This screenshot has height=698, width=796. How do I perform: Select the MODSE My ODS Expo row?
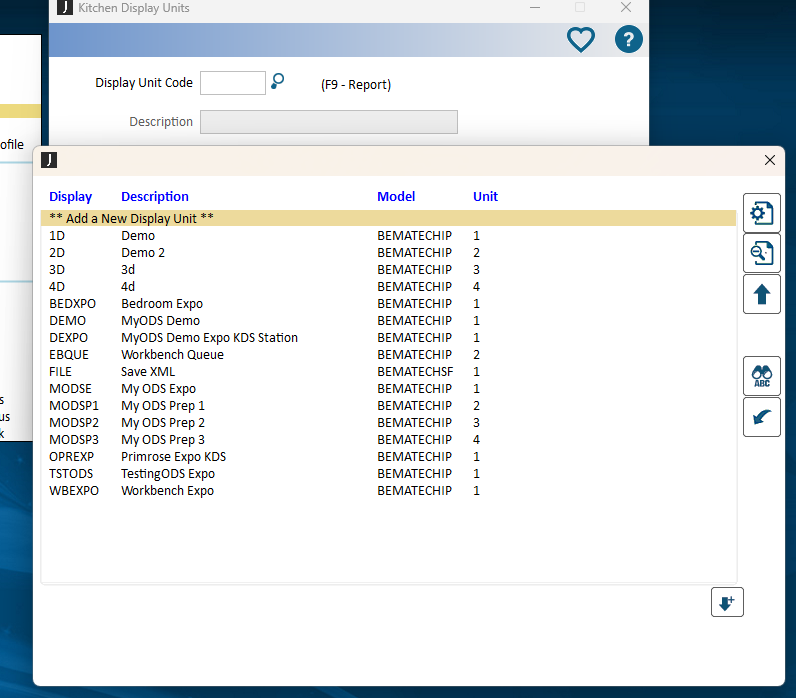(388, 389)
